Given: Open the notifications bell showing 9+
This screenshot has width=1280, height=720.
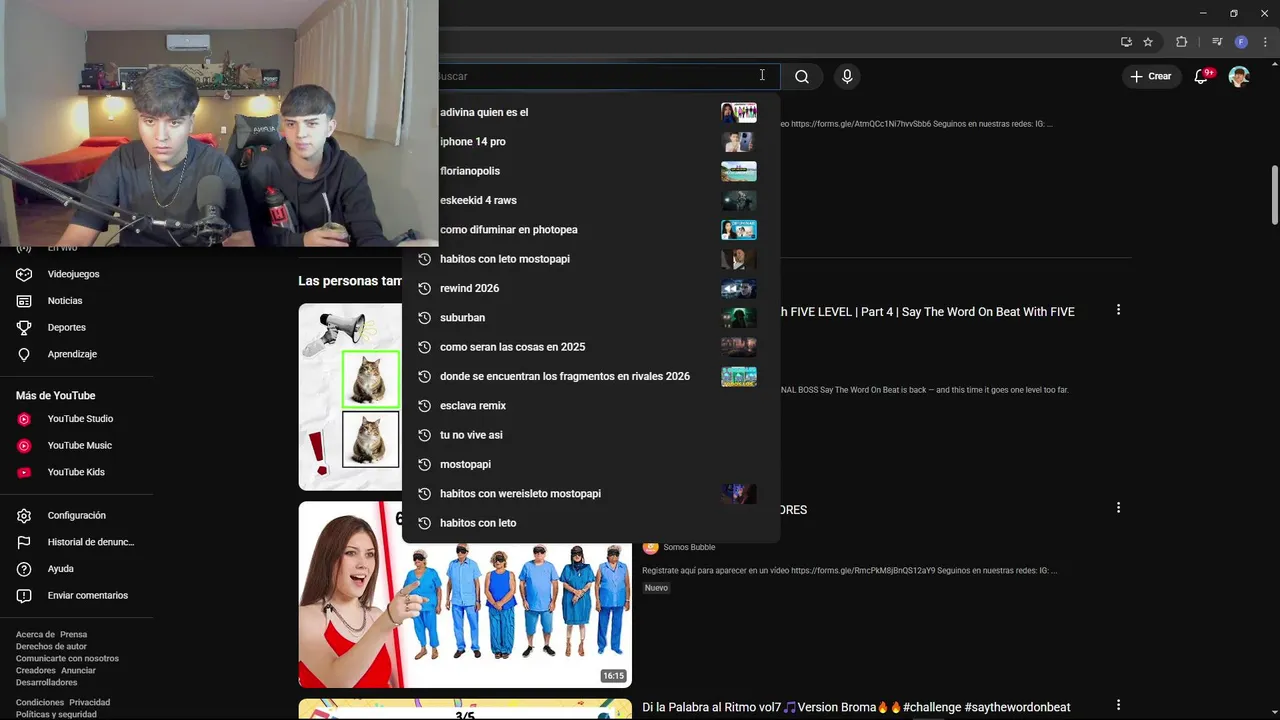Looking at the screenshot, I should coord(1202,76).
